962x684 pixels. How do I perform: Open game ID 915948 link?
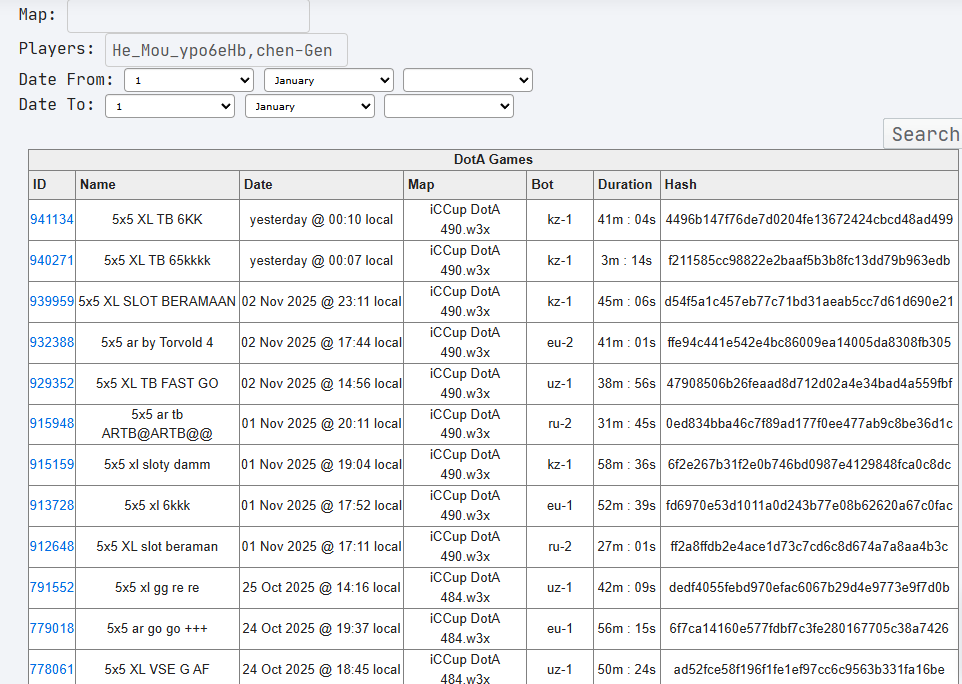(52, 424)
